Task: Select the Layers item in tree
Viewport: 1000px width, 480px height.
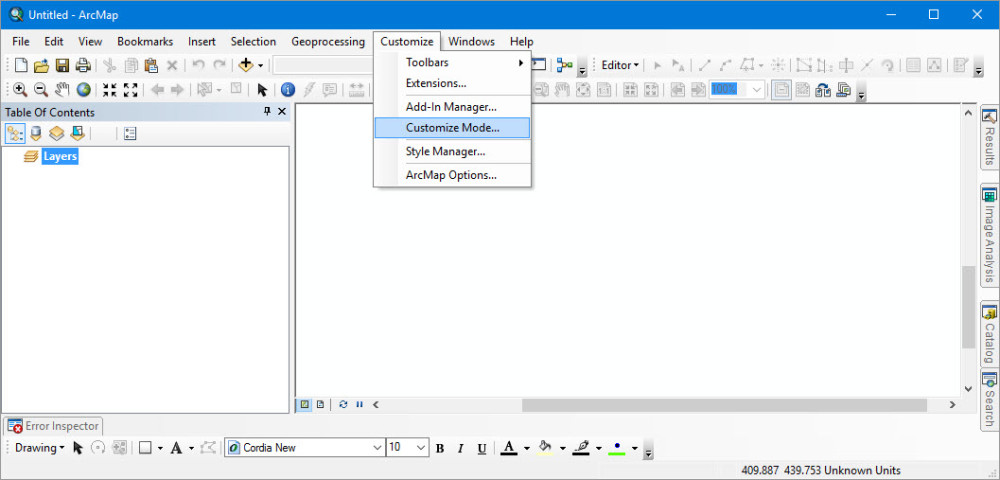Action: tap(60, 156)
